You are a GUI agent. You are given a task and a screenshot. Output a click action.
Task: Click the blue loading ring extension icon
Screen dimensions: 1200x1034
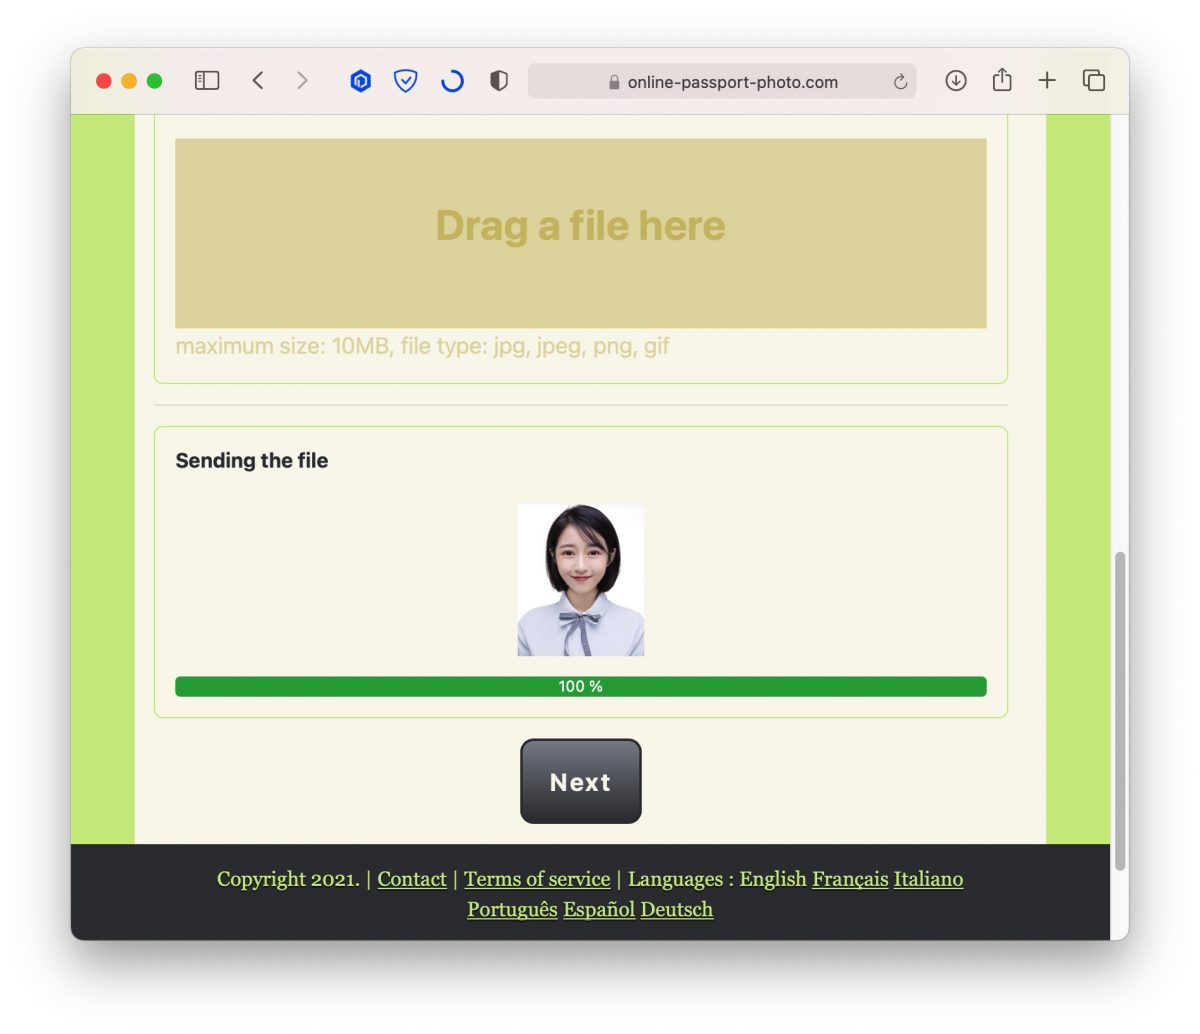pos(452,81)
